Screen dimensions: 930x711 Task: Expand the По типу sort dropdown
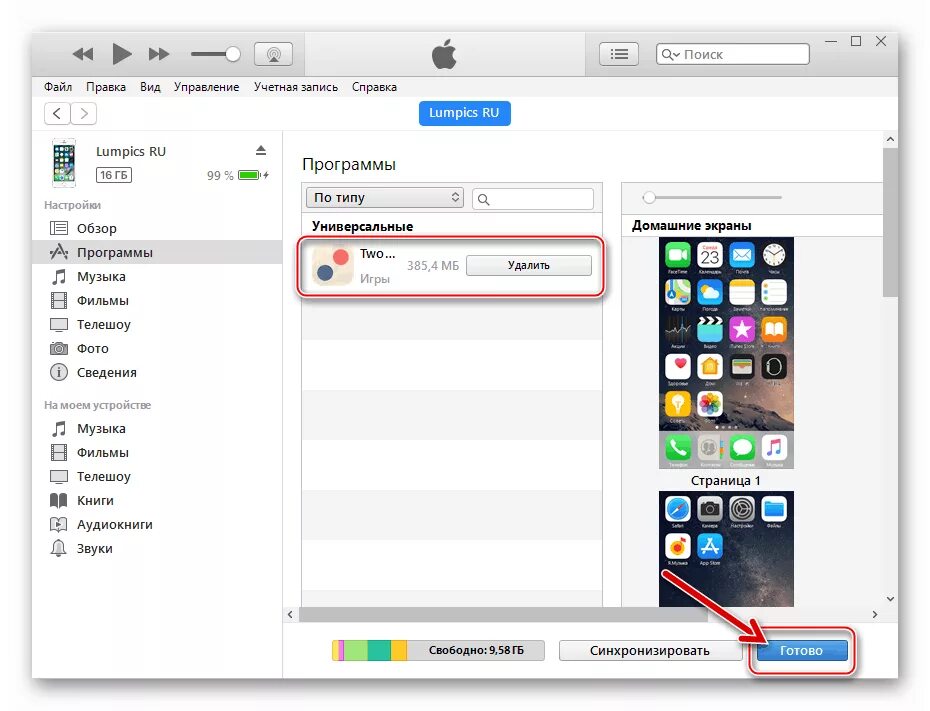385,197
